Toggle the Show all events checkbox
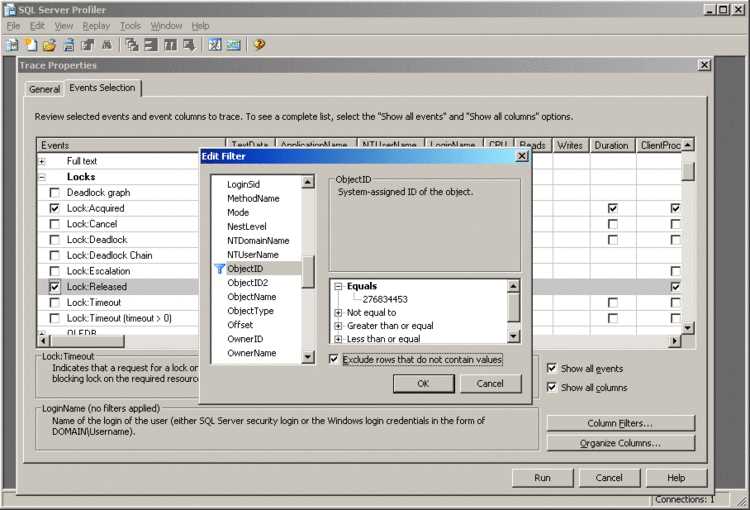750x510 pixels. click(x=551, y=368)
